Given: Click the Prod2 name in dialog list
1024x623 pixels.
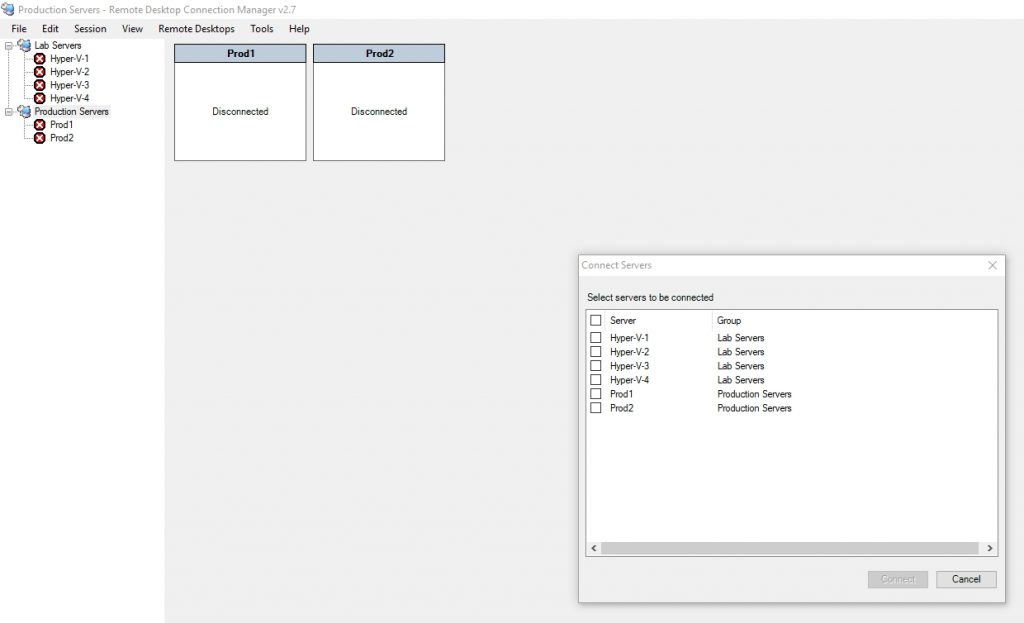Looking at the screenshot, I should [x=621, y=408].
